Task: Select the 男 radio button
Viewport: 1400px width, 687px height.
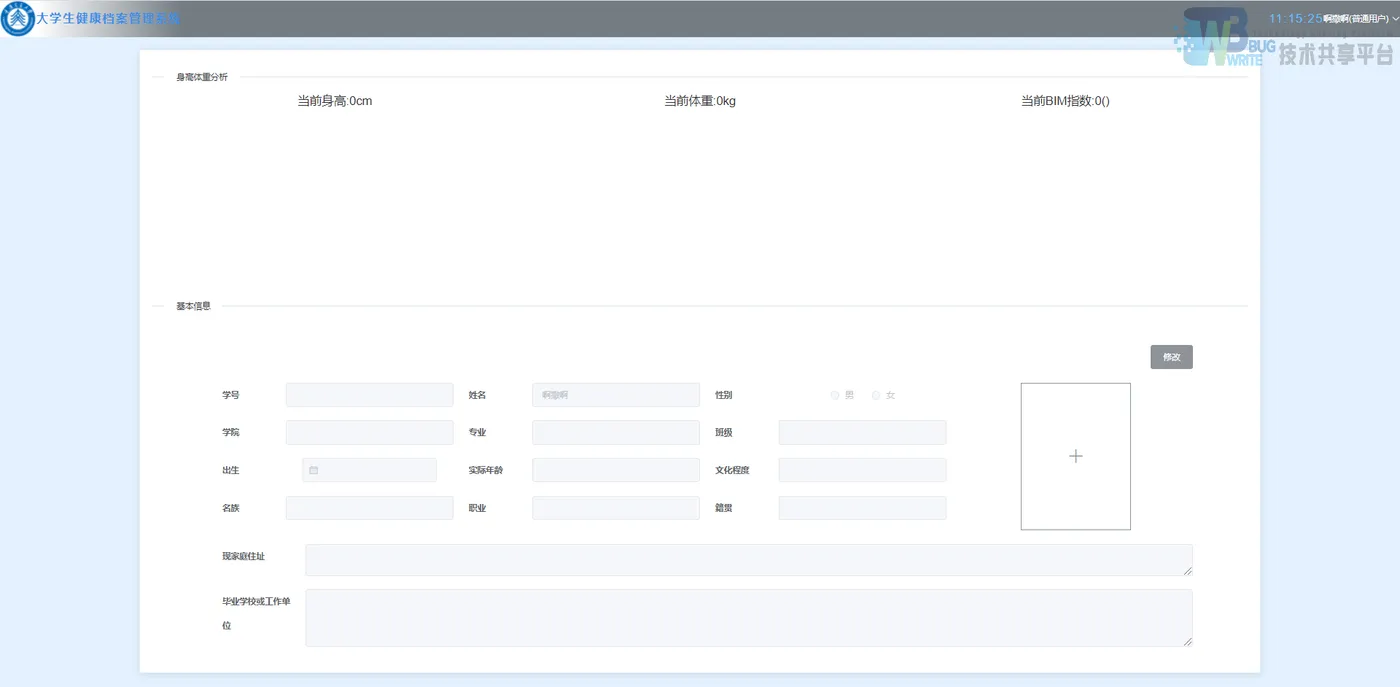Action: click(835, 395)
